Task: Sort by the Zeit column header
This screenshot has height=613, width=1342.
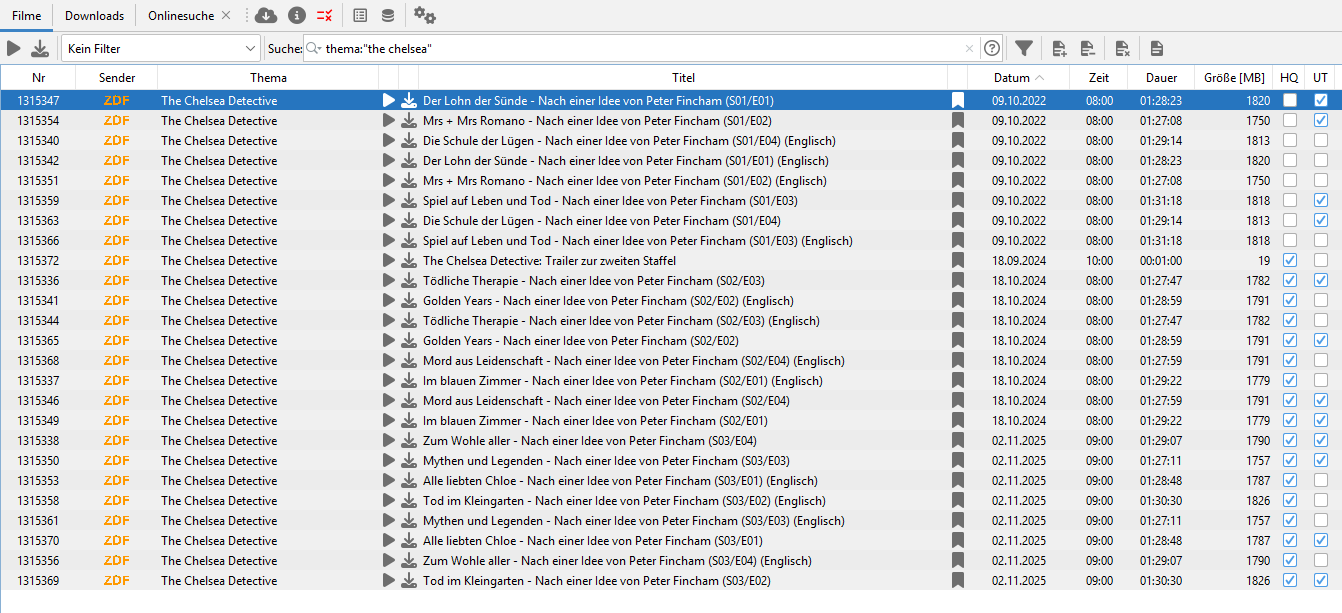Action: (x=1099, y=77)
